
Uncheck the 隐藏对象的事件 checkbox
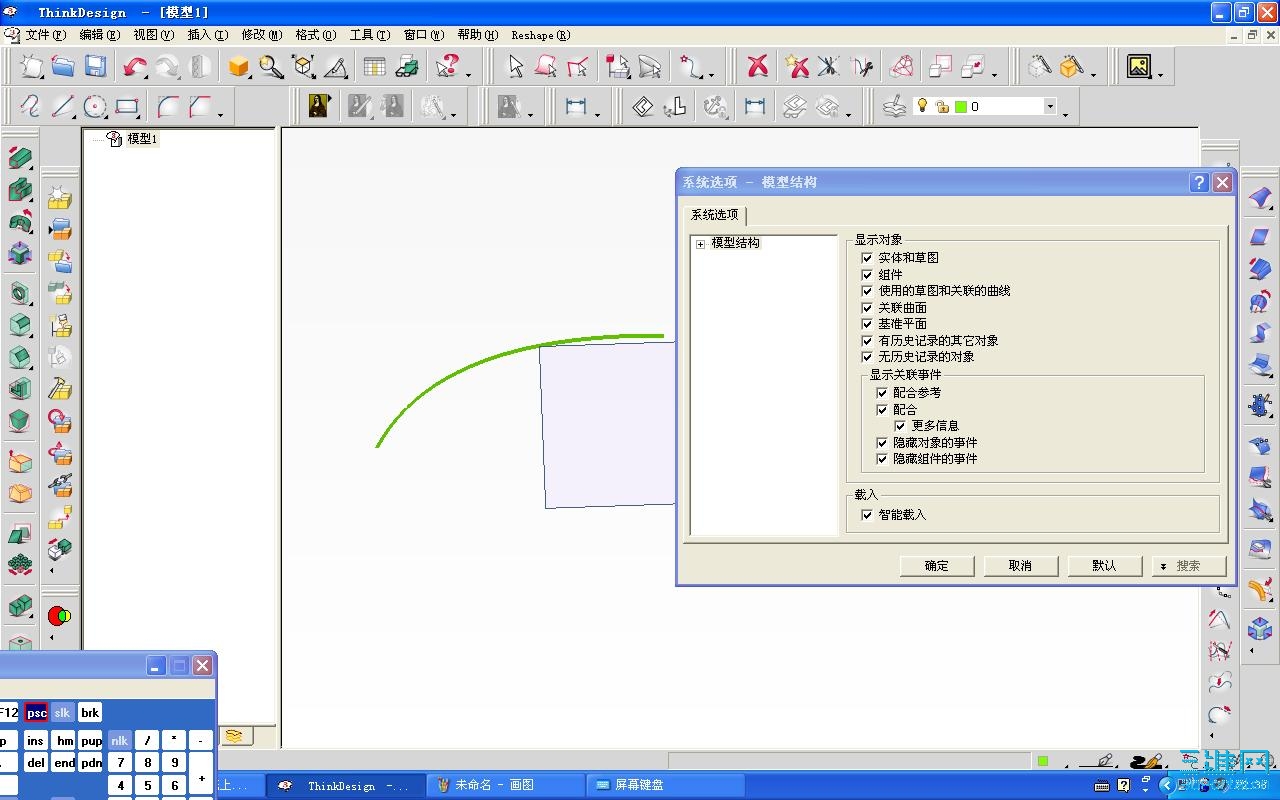click(882, 442)
